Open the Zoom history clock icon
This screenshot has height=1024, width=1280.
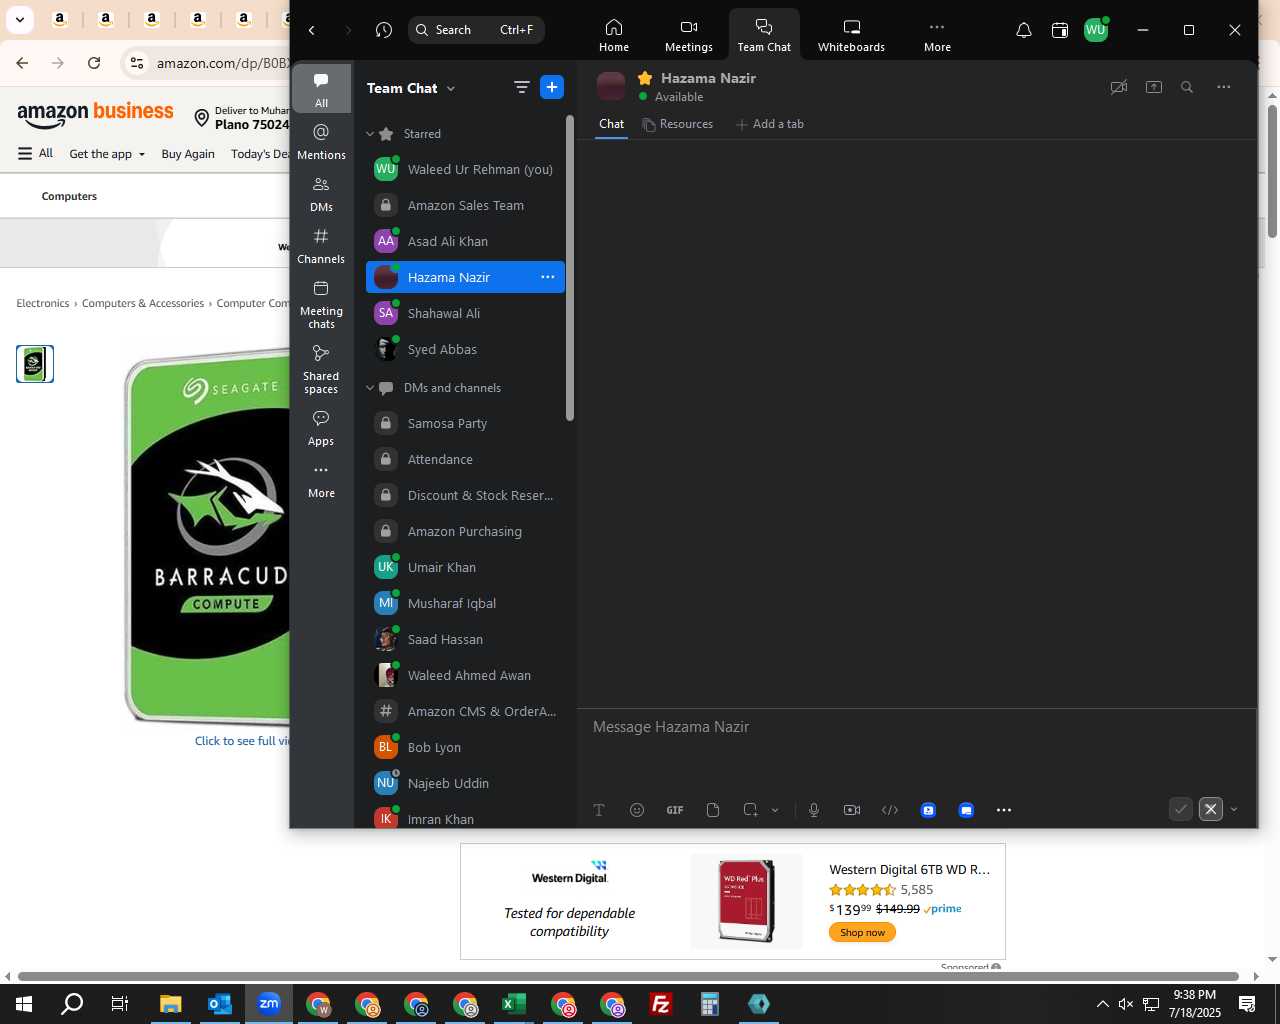click(384, 30)
